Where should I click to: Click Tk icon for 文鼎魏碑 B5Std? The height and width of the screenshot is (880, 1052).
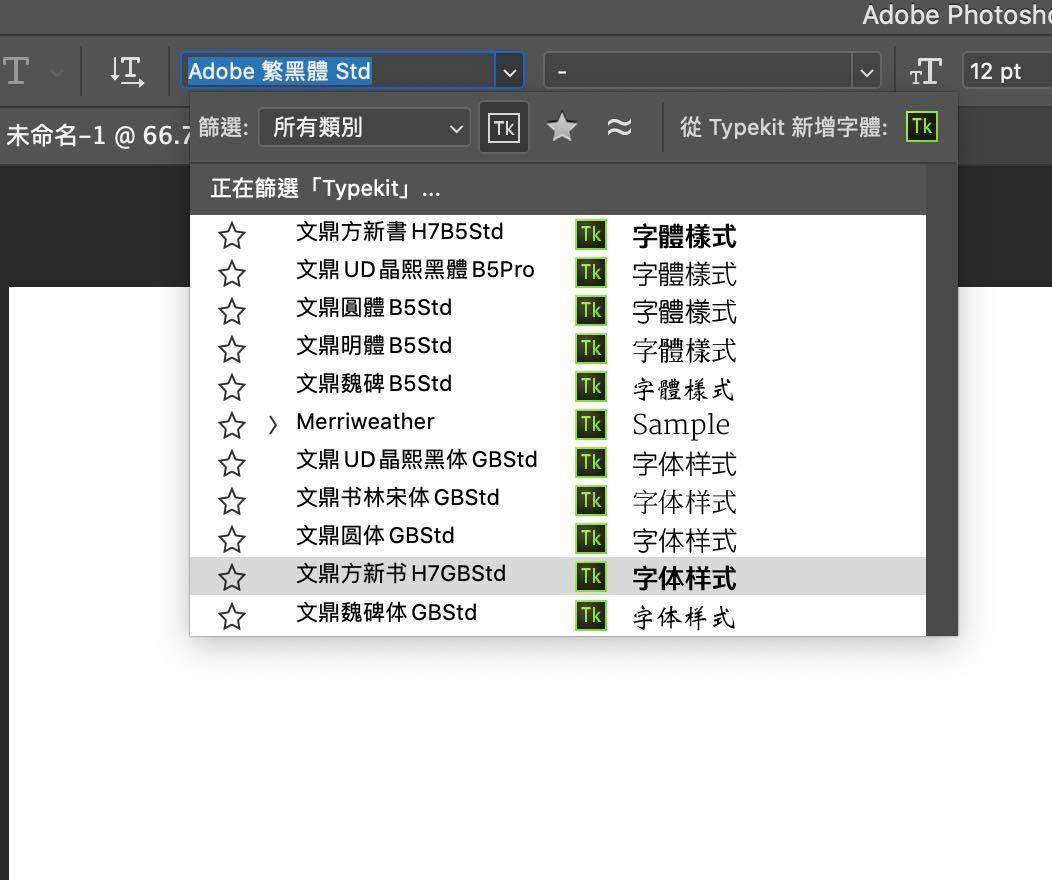591,386
